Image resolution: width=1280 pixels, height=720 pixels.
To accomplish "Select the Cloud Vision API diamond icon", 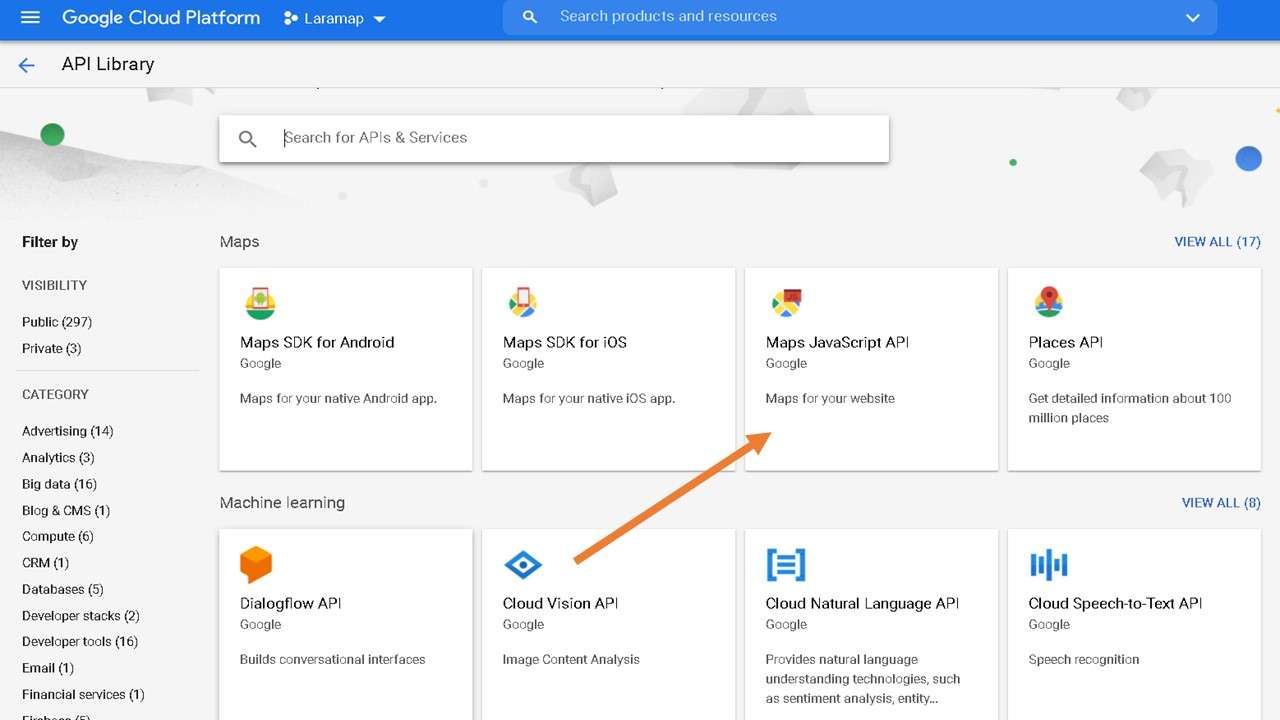I will click(x=523, y=564).
